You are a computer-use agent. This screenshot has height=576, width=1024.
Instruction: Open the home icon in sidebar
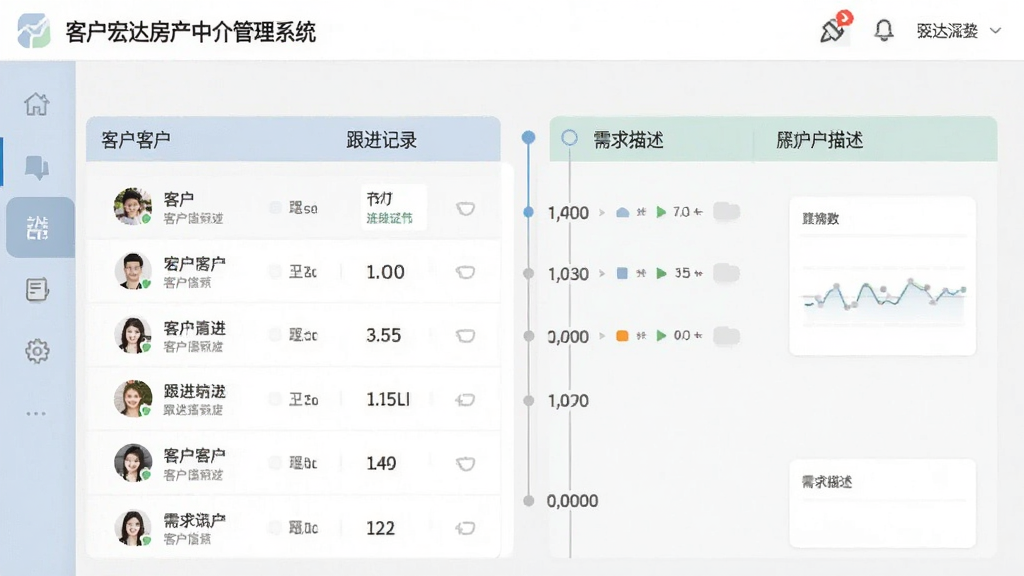(x=37, y=104)
